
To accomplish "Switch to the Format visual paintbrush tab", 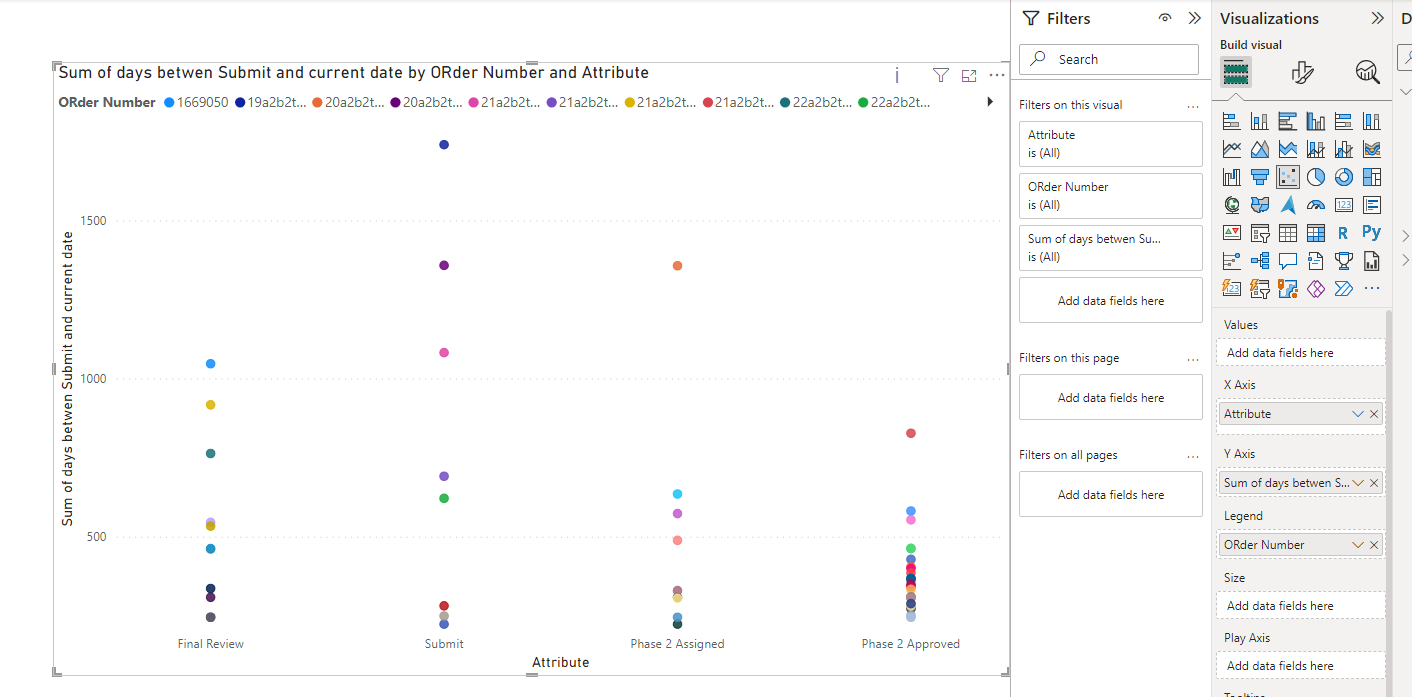I will click(1302, 72).
